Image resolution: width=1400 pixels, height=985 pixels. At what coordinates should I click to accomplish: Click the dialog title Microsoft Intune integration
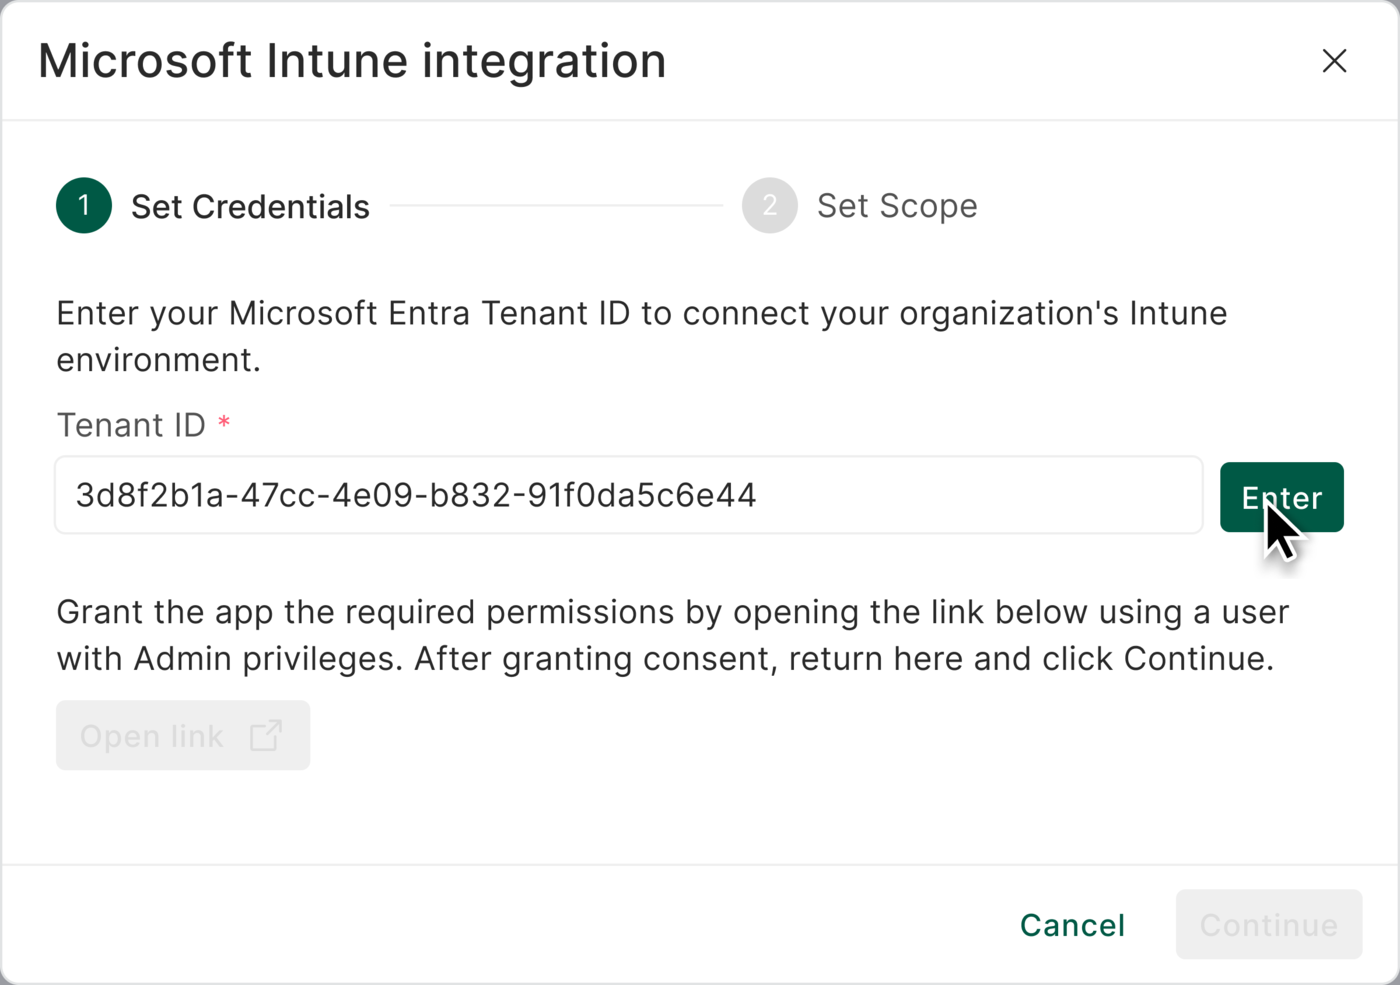pyautogui.click(x=352, y=61)
